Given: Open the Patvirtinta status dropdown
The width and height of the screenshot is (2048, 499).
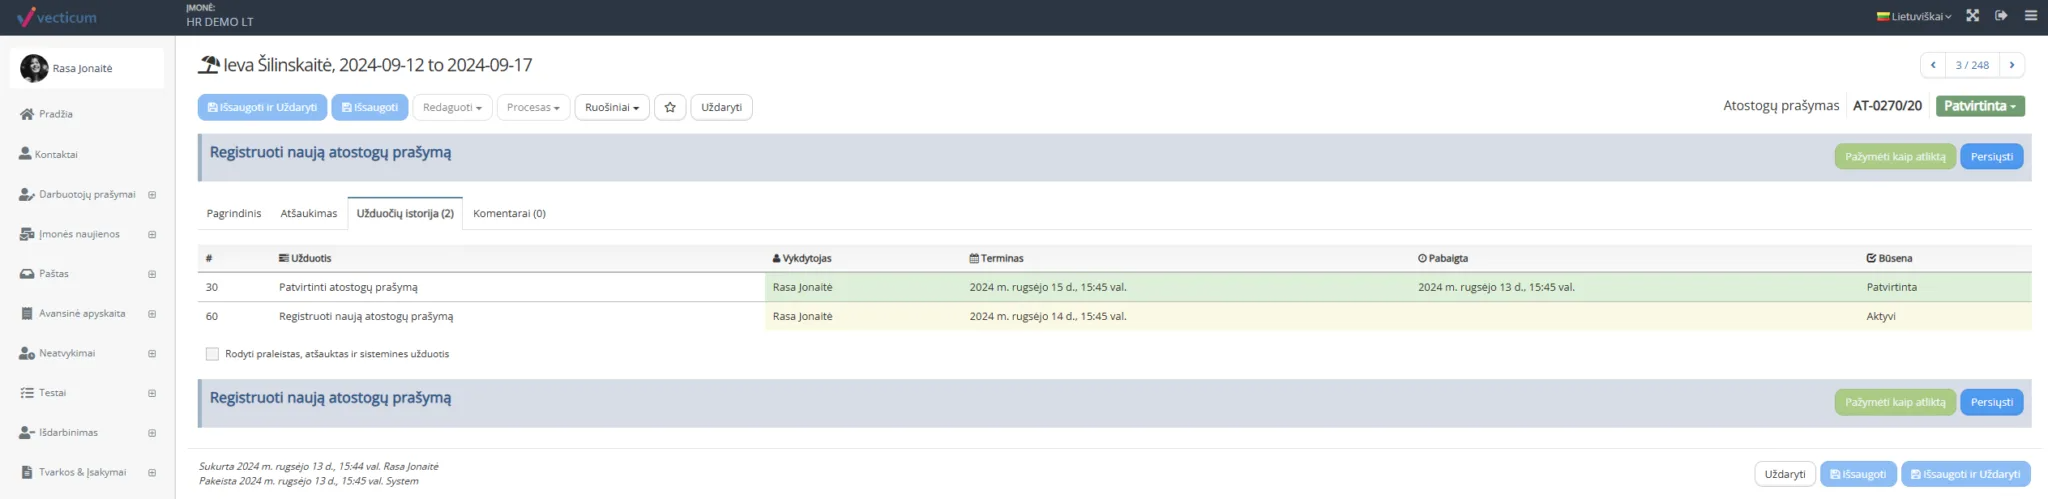Looking at the screenshot, I should (x=1979, y=106).
